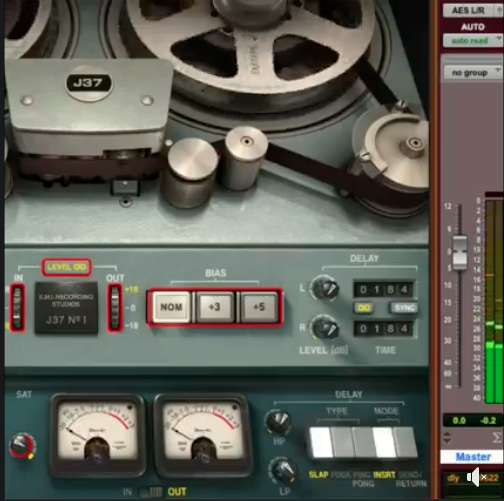Click the R delay time display 0184

pos(384,329)
